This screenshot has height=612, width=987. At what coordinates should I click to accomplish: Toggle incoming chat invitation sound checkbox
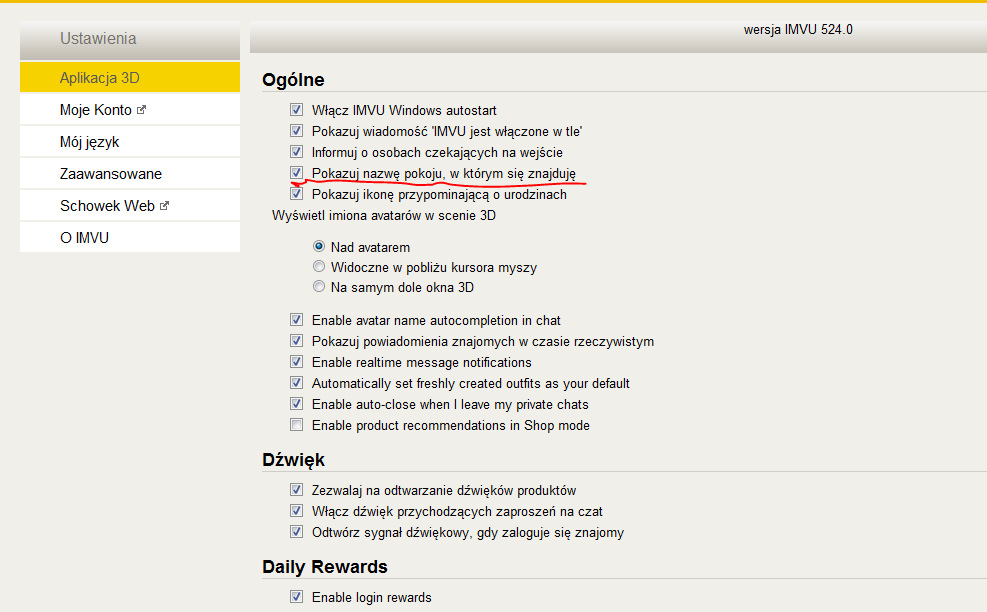click(x=296, y=511)
